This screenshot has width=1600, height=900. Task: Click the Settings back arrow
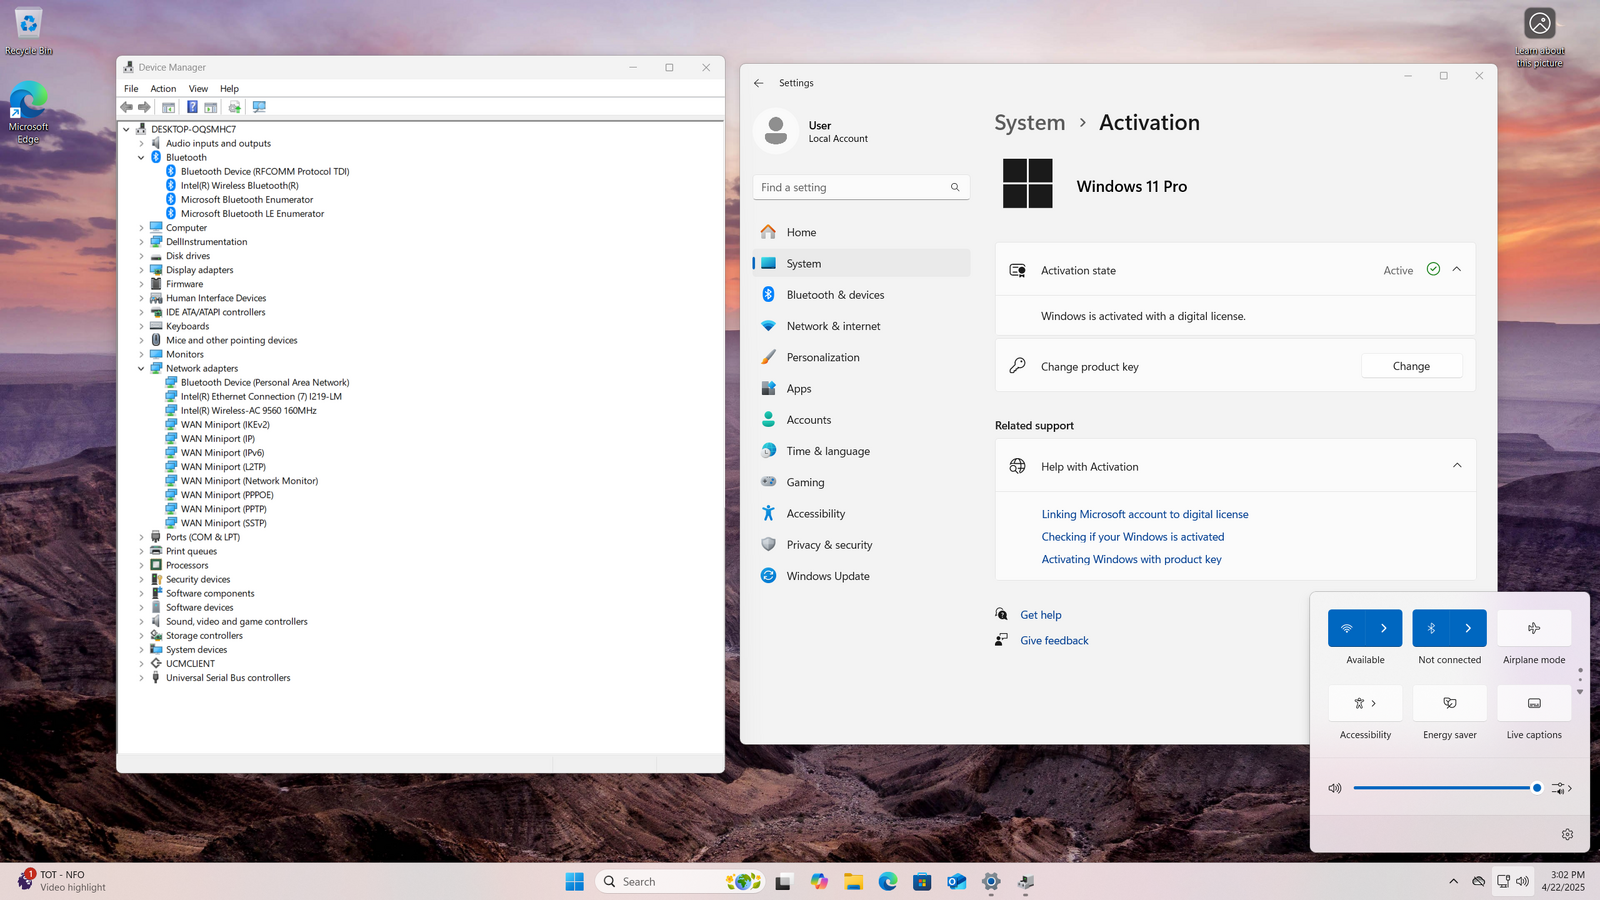pyautogui.click(x=759, y=83)
